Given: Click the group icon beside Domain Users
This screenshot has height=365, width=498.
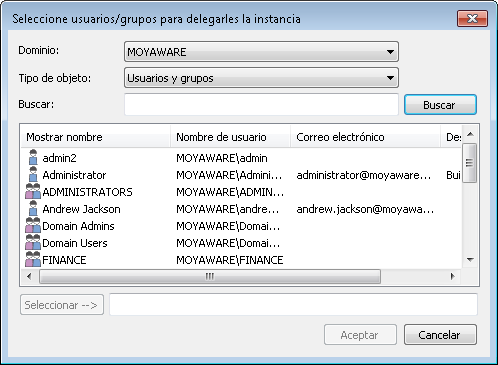Looking at the screenshot, I should (x=33, y=243).
